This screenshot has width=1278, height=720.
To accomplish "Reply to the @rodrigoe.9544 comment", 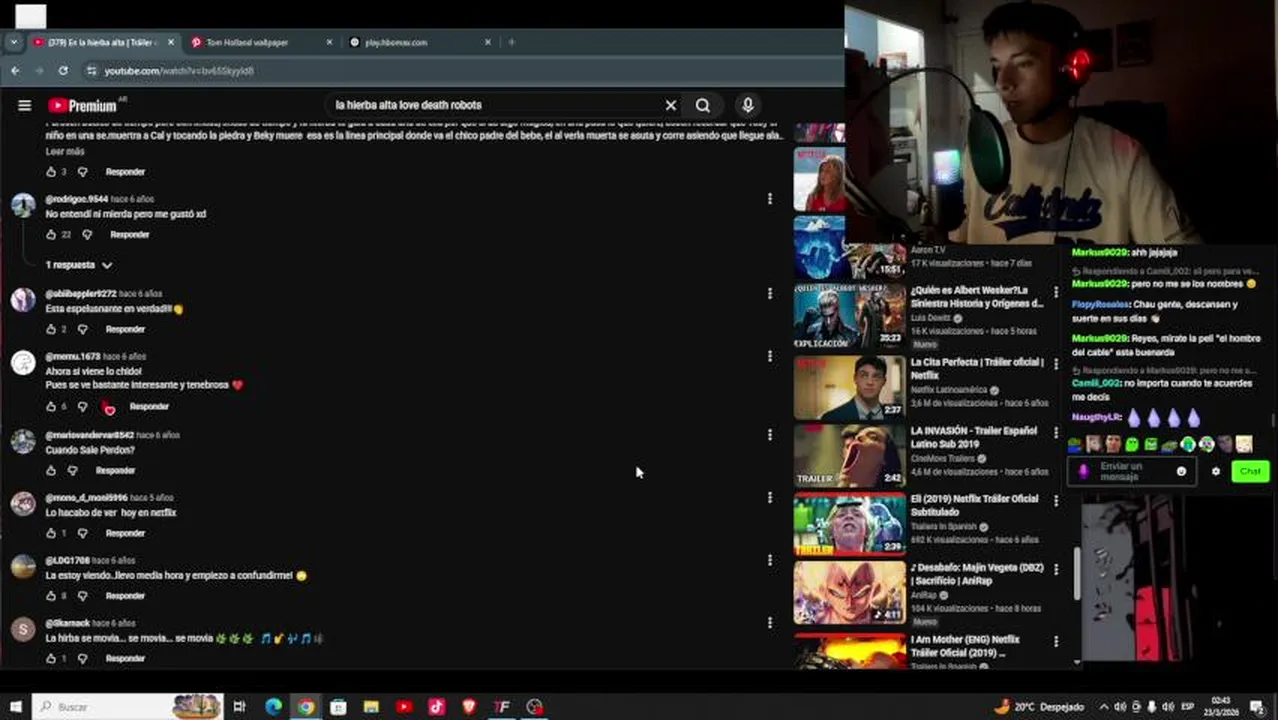I will (130, 235).
